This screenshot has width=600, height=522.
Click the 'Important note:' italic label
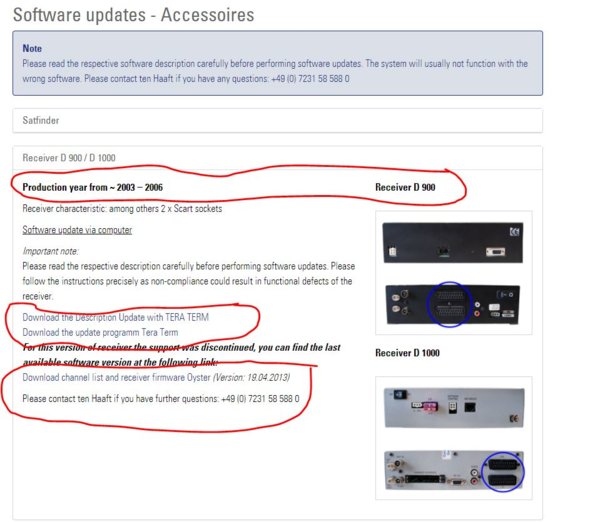pos(50,252)
